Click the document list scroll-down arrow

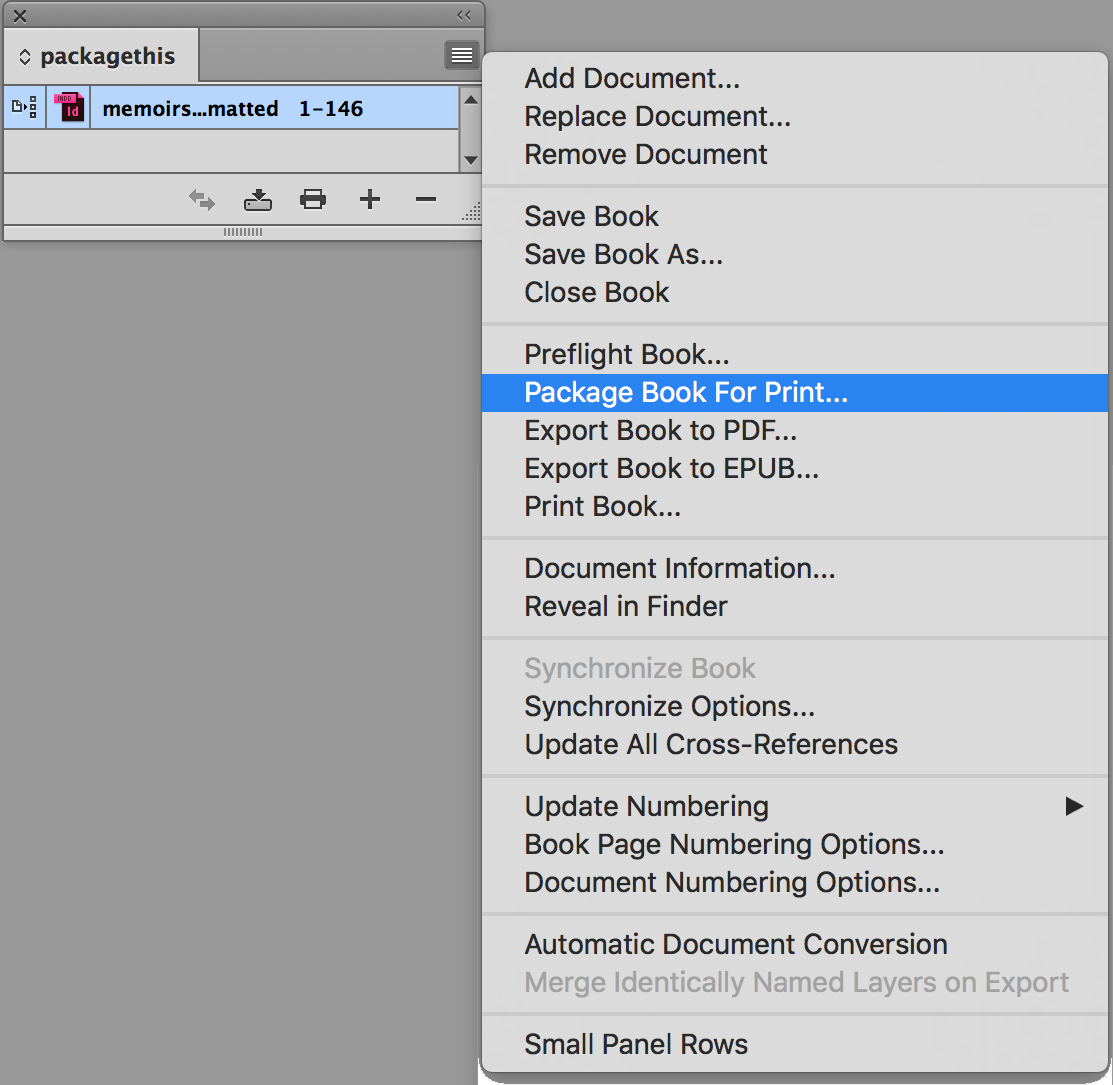coord(470,160)
